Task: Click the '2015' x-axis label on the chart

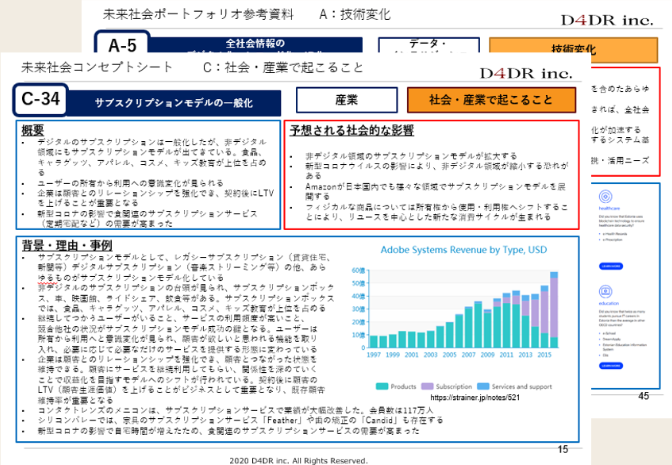Action: click(544, 354)
